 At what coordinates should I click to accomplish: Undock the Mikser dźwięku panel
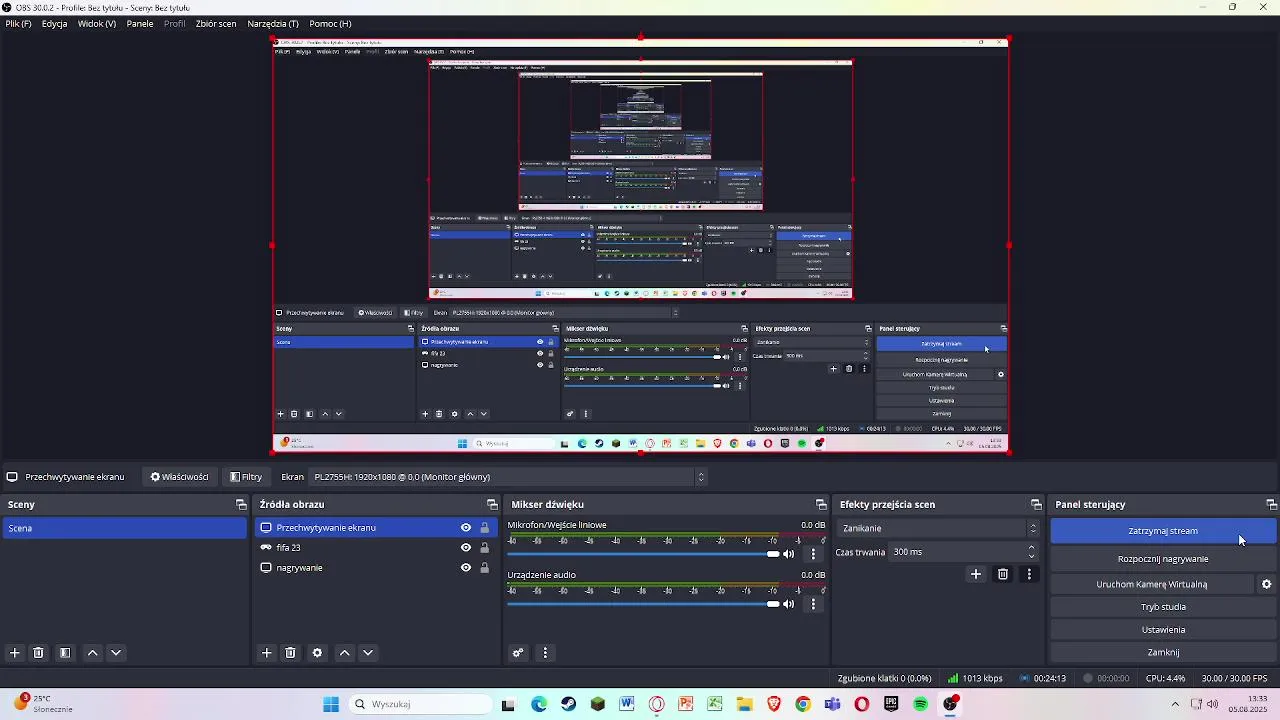point(821,504)
